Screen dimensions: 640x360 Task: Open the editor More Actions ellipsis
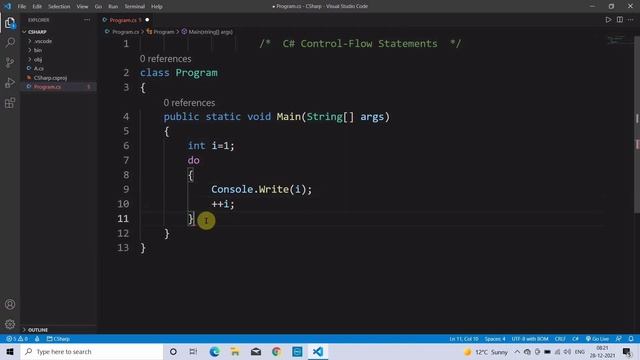click(631, 20)
